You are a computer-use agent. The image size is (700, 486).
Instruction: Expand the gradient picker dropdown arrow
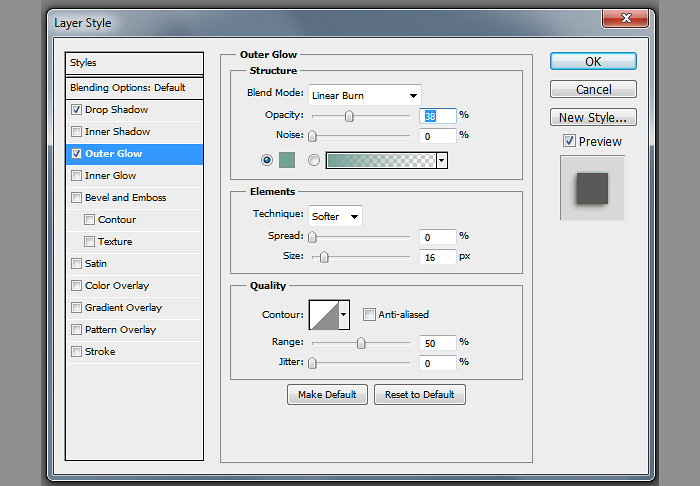click(442, 160)
